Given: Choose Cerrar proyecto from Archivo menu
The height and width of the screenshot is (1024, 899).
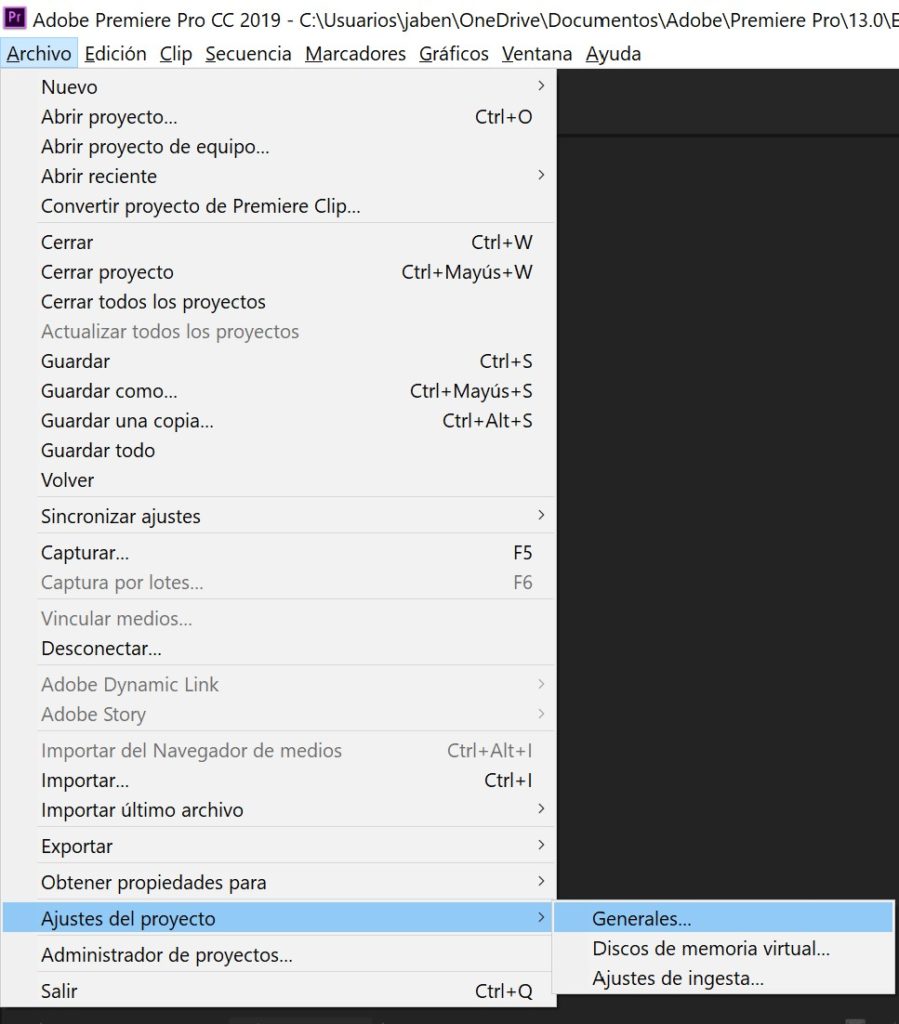Looking at the screenshot, I should pos(279,272).
